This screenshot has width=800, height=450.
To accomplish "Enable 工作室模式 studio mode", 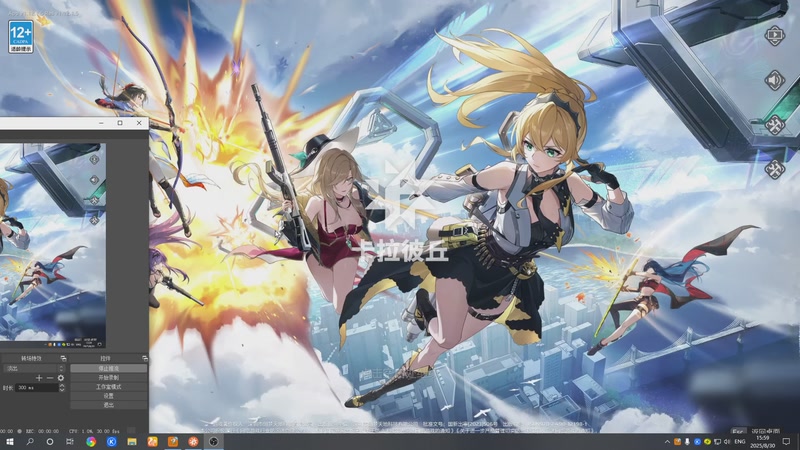I will pyautogui.click(x=109, y=387).
